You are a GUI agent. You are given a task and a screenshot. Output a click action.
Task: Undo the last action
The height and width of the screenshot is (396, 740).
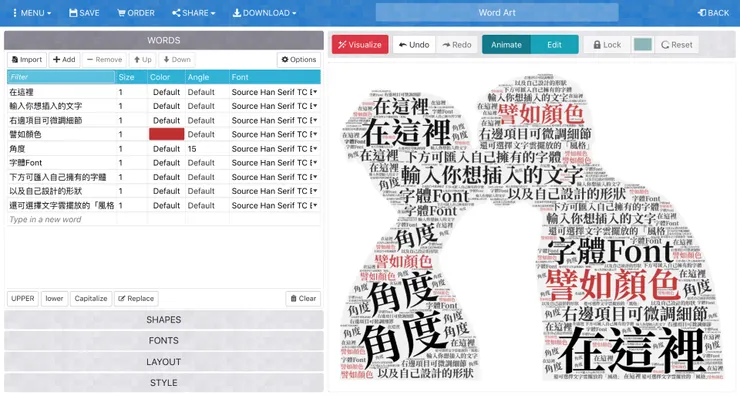414,44
